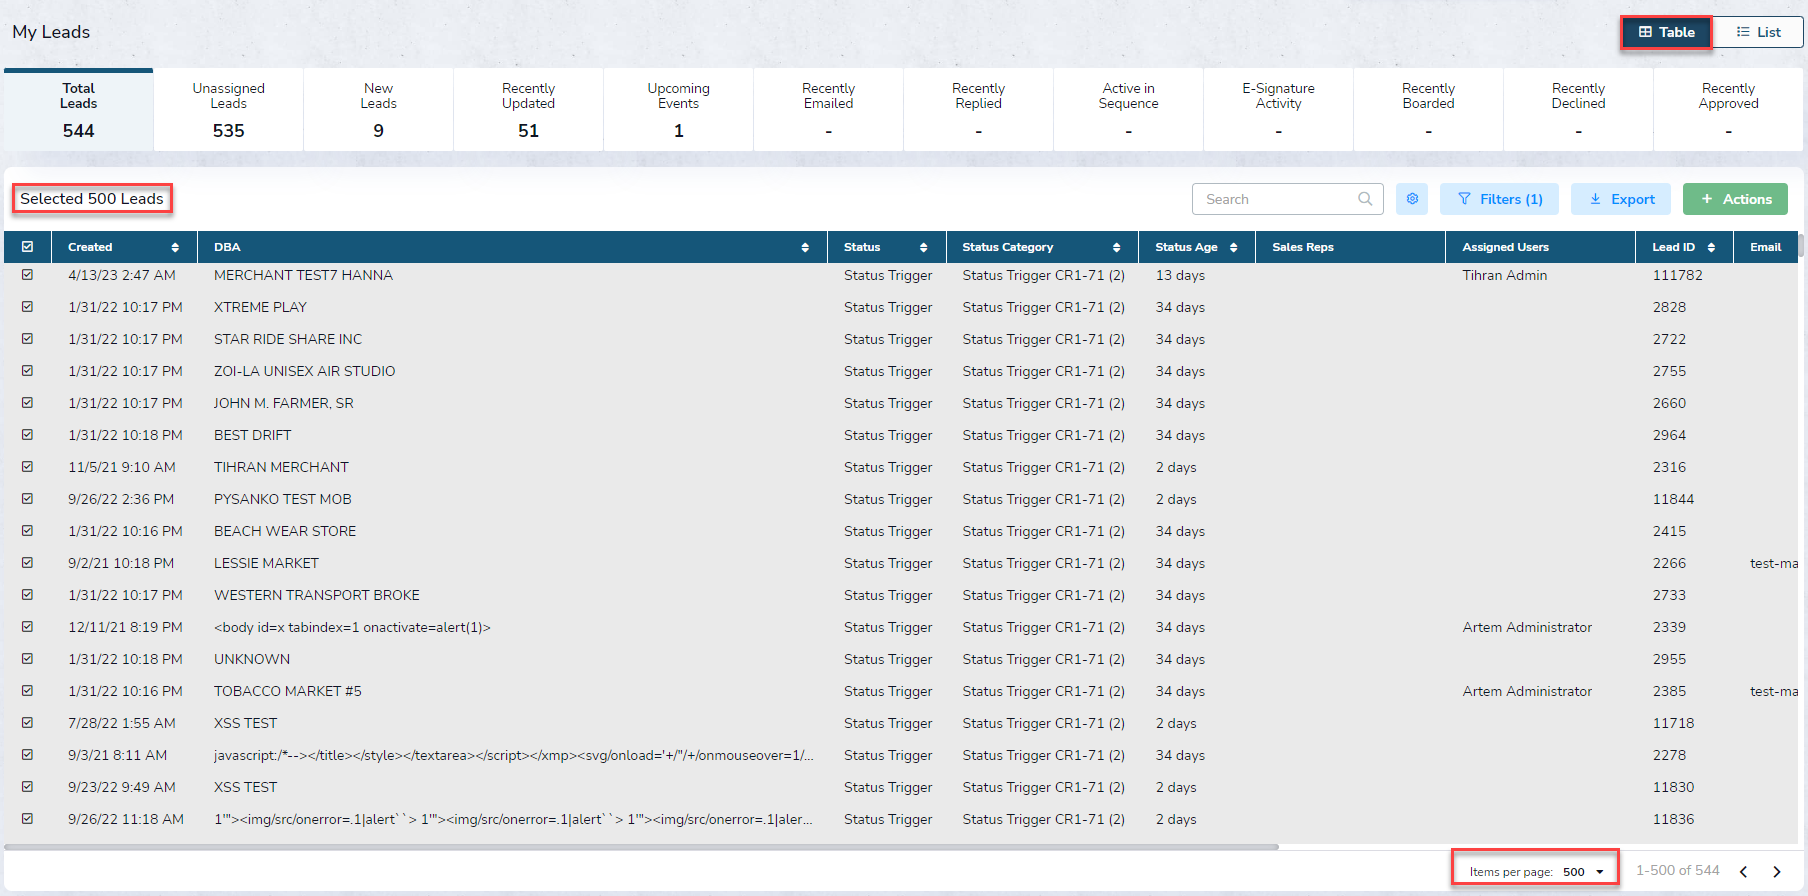Sort by the Created column arrows

point(175,247)
